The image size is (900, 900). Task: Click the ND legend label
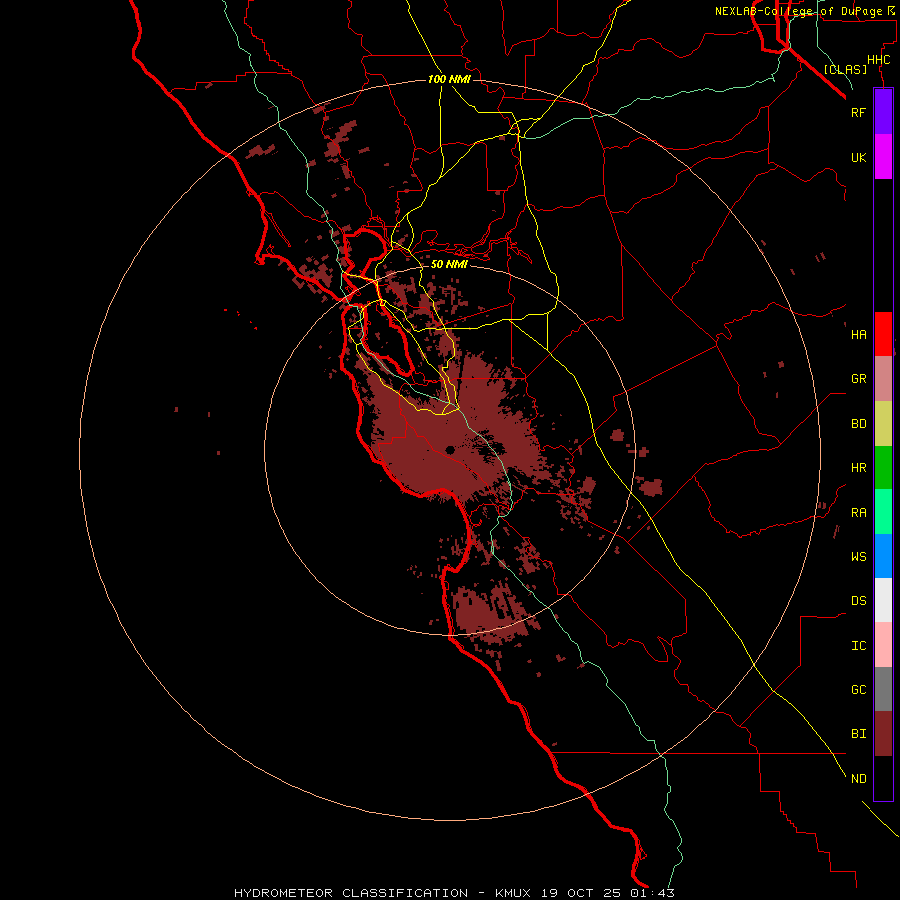[858, 779]
